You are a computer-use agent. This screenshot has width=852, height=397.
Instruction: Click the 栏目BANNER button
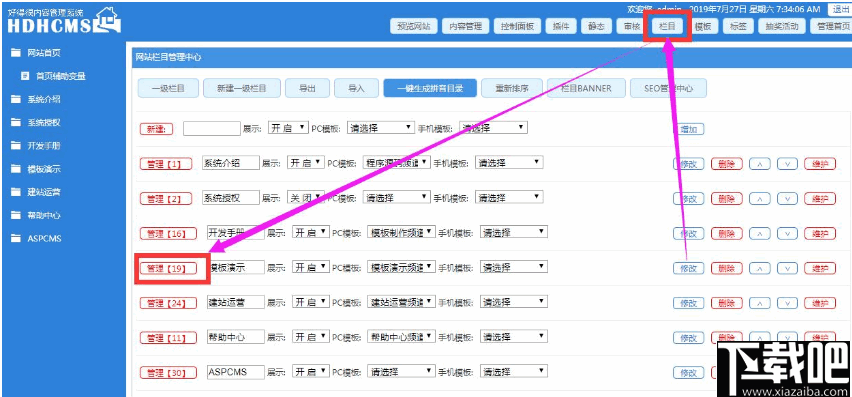(586, 88)
